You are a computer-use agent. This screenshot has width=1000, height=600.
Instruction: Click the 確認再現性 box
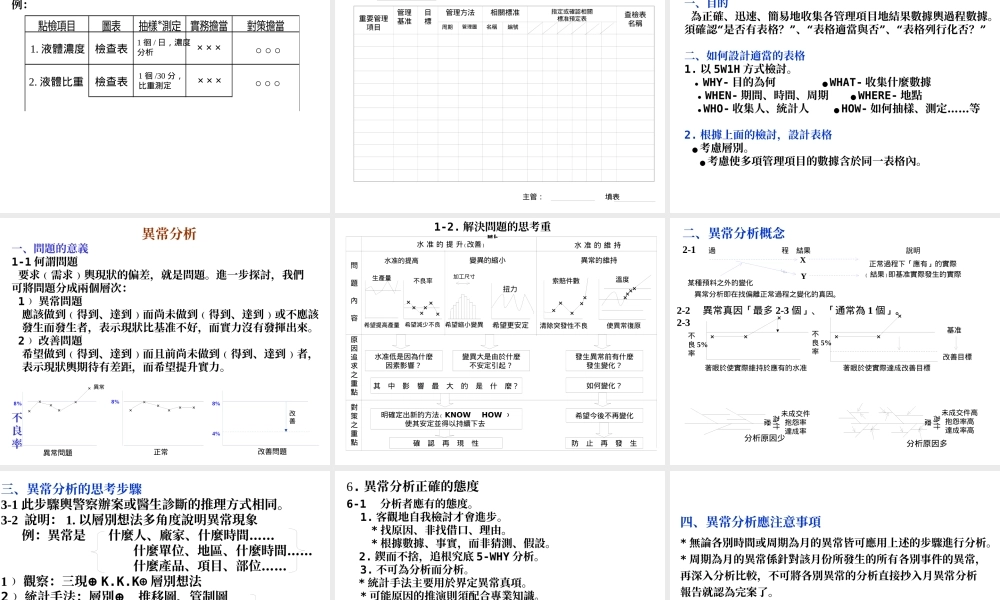tap(446, 443)
